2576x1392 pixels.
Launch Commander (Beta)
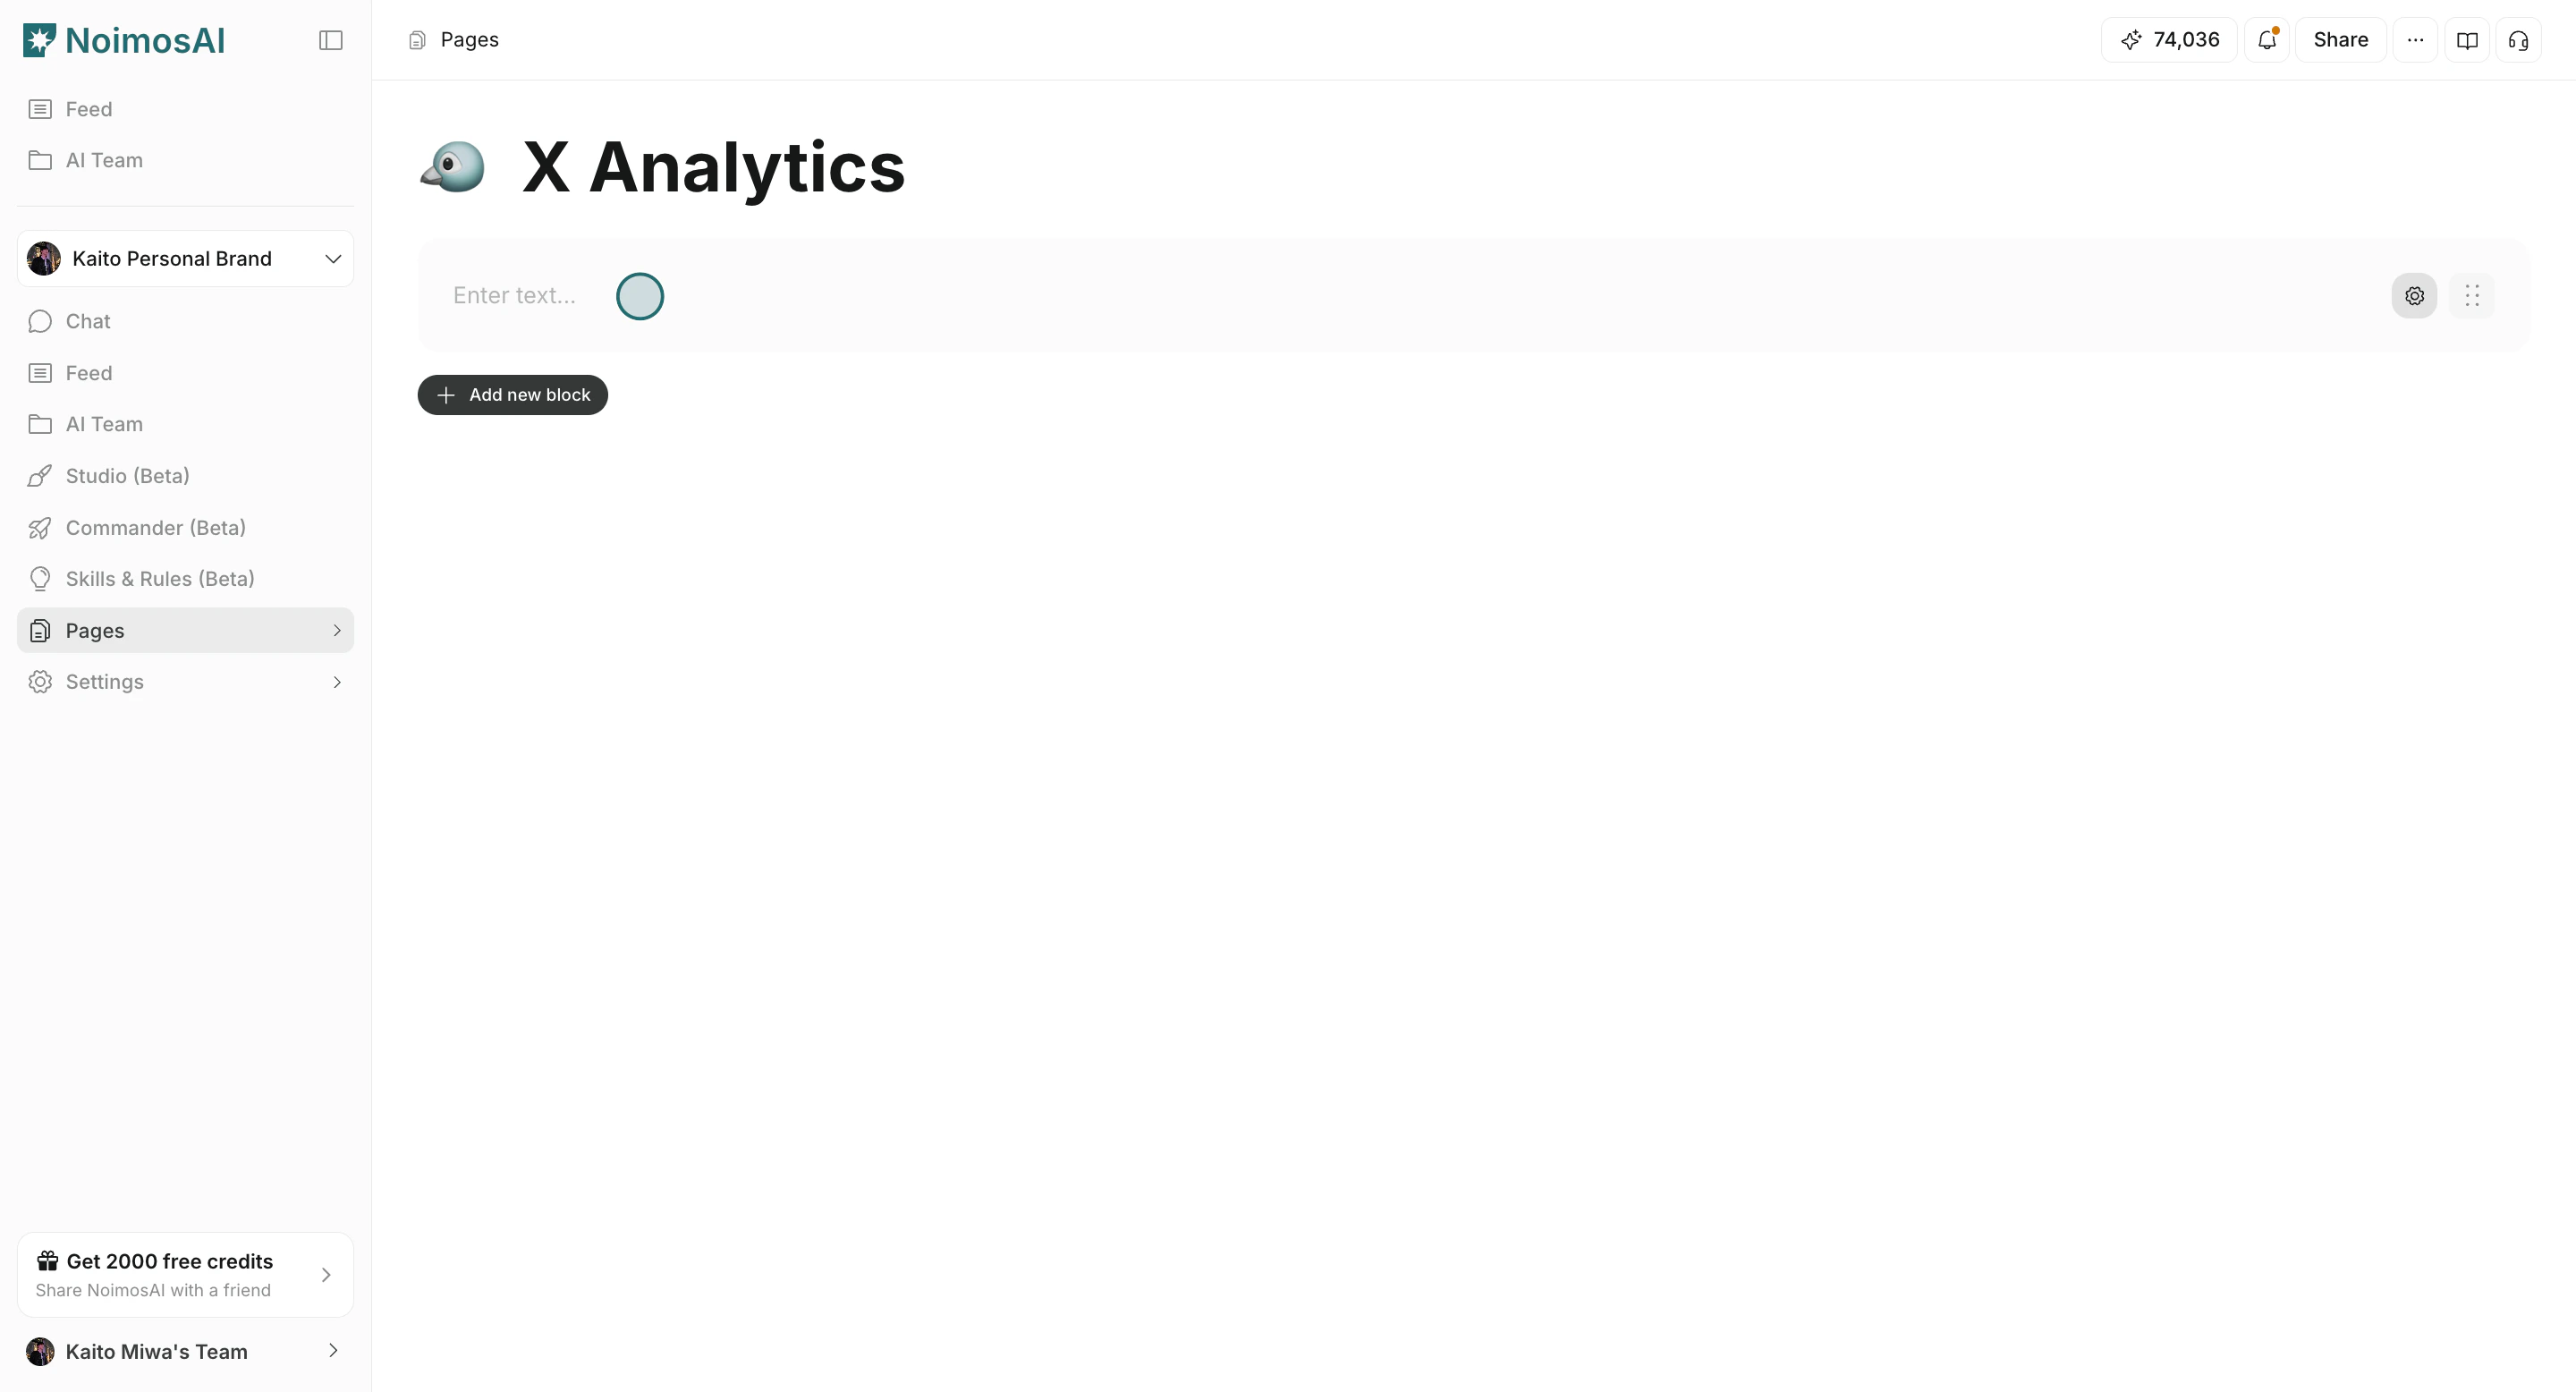(x=155, y=527)
